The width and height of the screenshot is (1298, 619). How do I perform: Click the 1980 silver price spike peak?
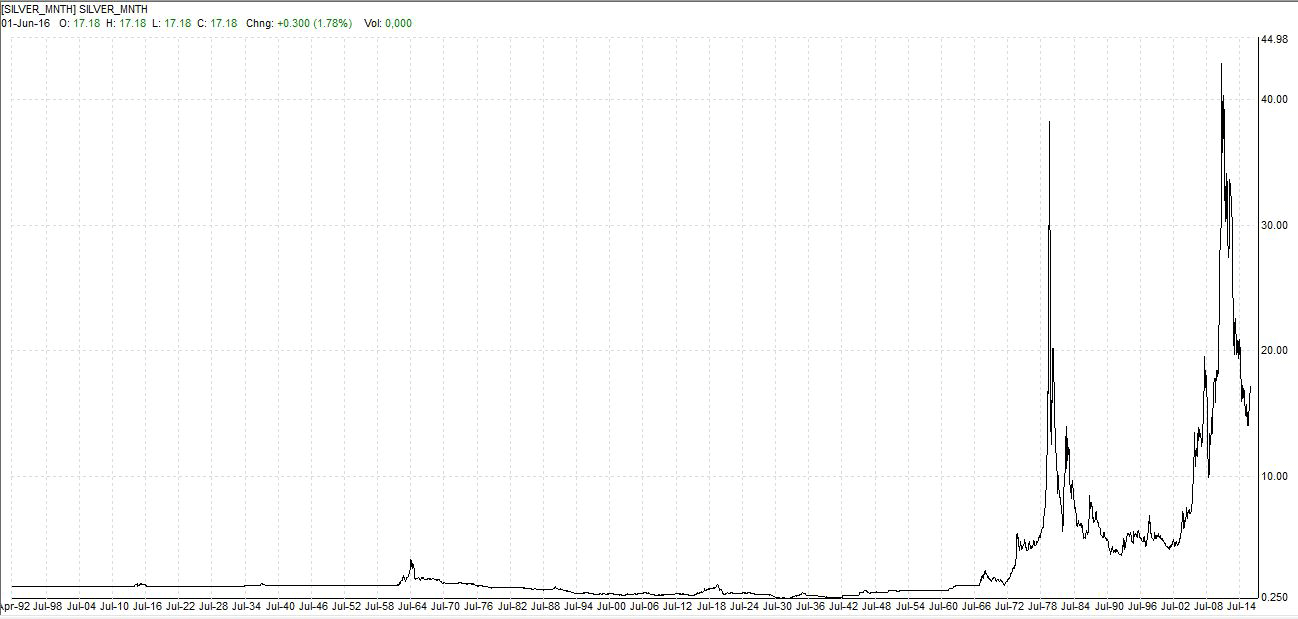1049,122
